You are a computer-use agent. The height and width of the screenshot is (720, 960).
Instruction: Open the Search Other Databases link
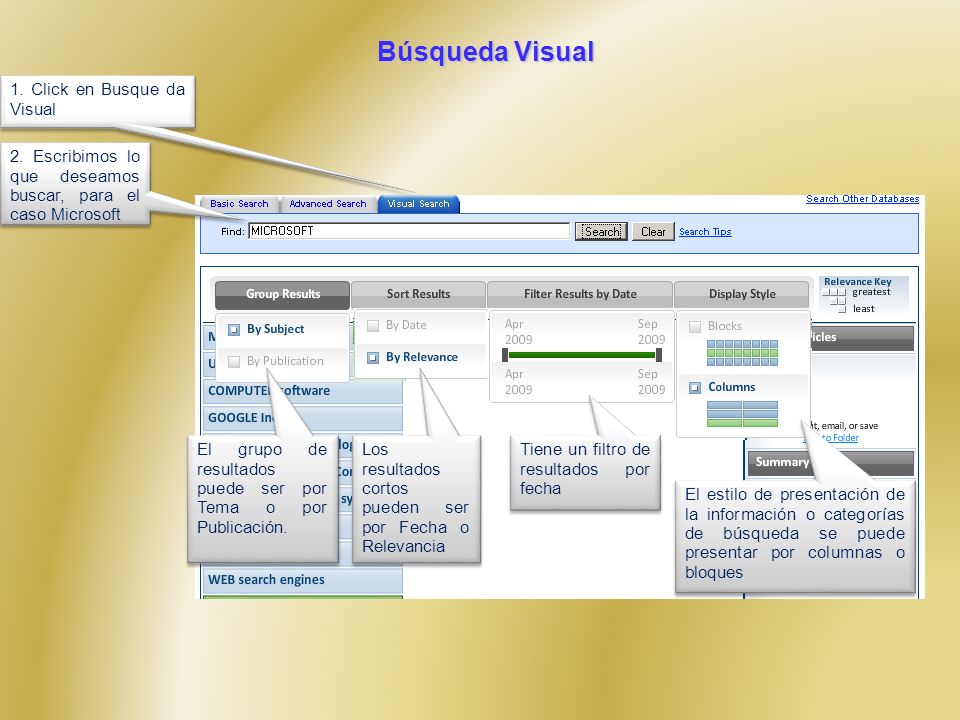862,199
